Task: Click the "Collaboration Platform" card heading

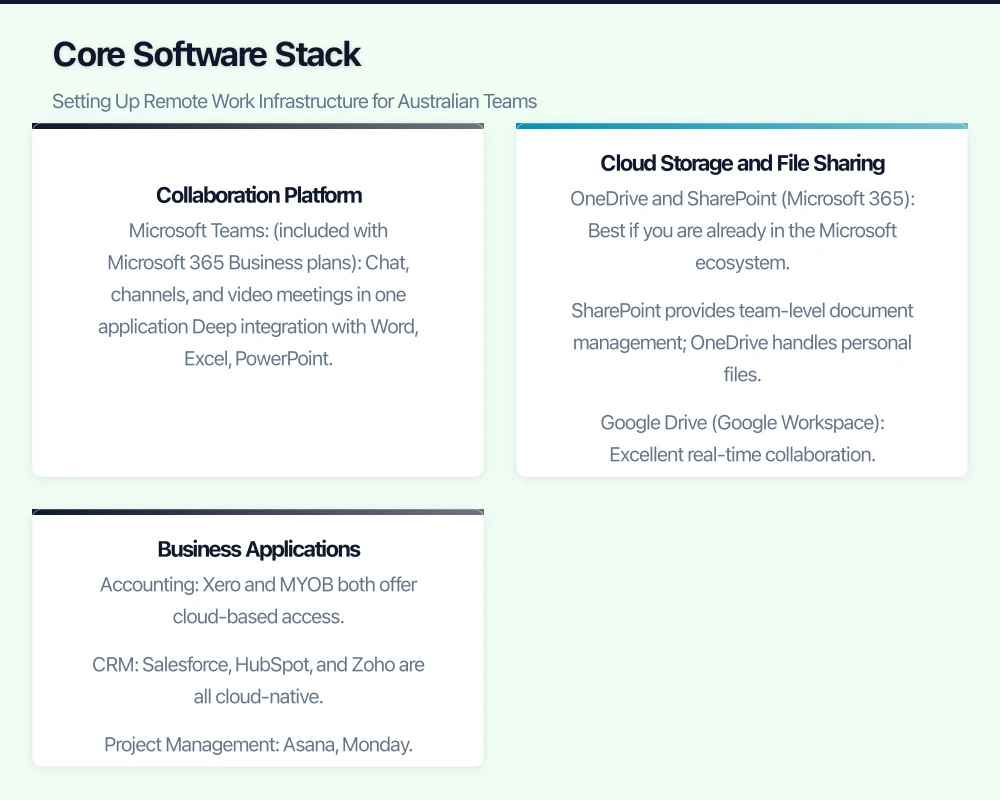Action: pyautogui.click(x=258, y=195)
